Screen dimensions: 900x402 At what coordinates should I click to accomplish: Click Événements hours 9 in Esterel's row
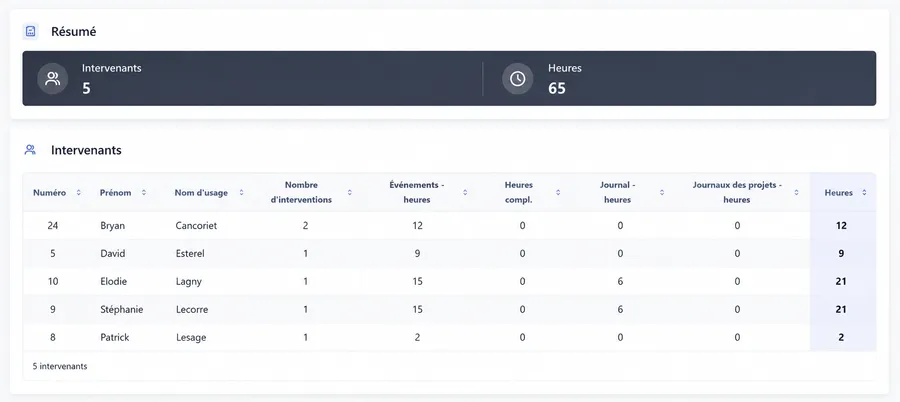coord(417,253)
